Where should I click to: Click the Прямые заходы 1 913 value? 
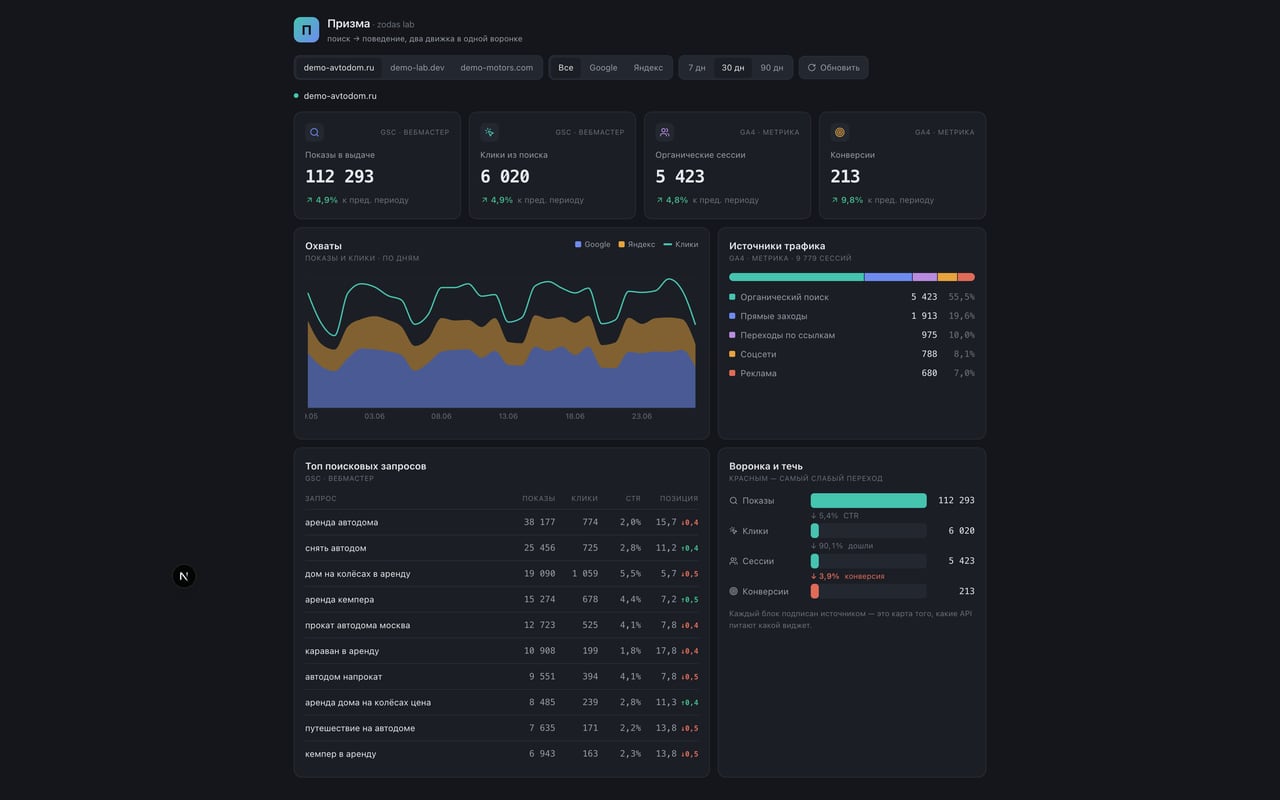(x=924, y=316)
